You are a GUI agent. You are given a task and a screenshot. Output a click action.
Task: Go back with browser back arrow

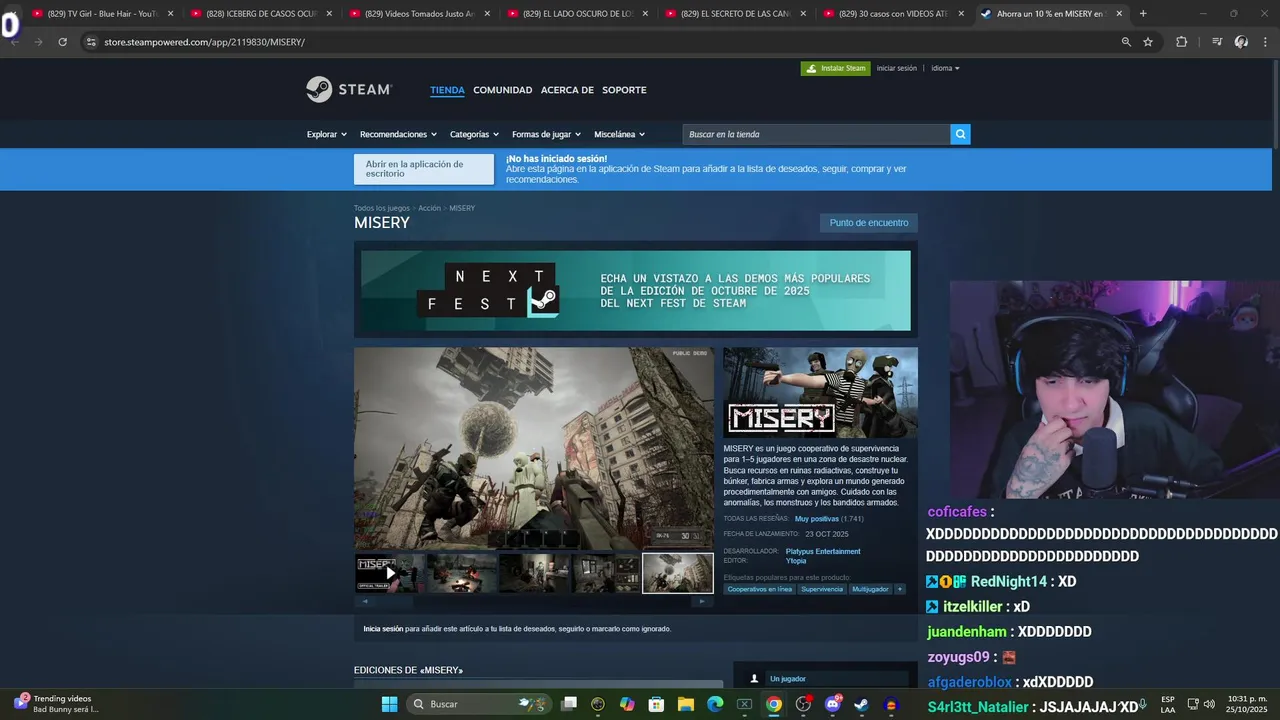[x=14, y=42]
